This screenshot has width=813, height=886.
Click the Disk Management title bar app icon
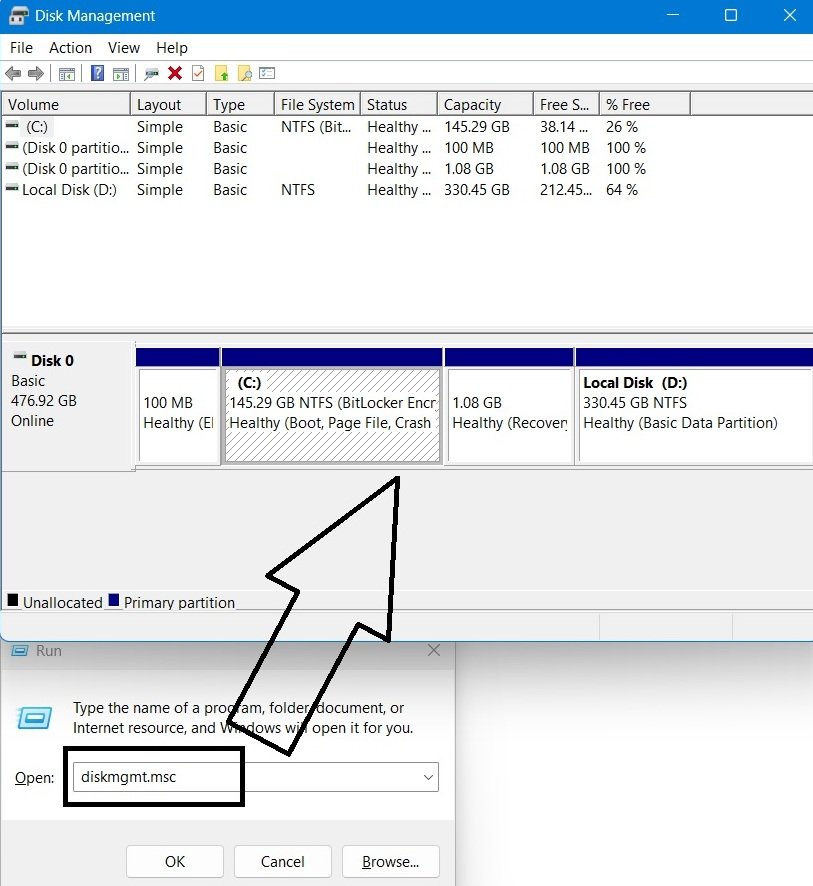point(18,16)
